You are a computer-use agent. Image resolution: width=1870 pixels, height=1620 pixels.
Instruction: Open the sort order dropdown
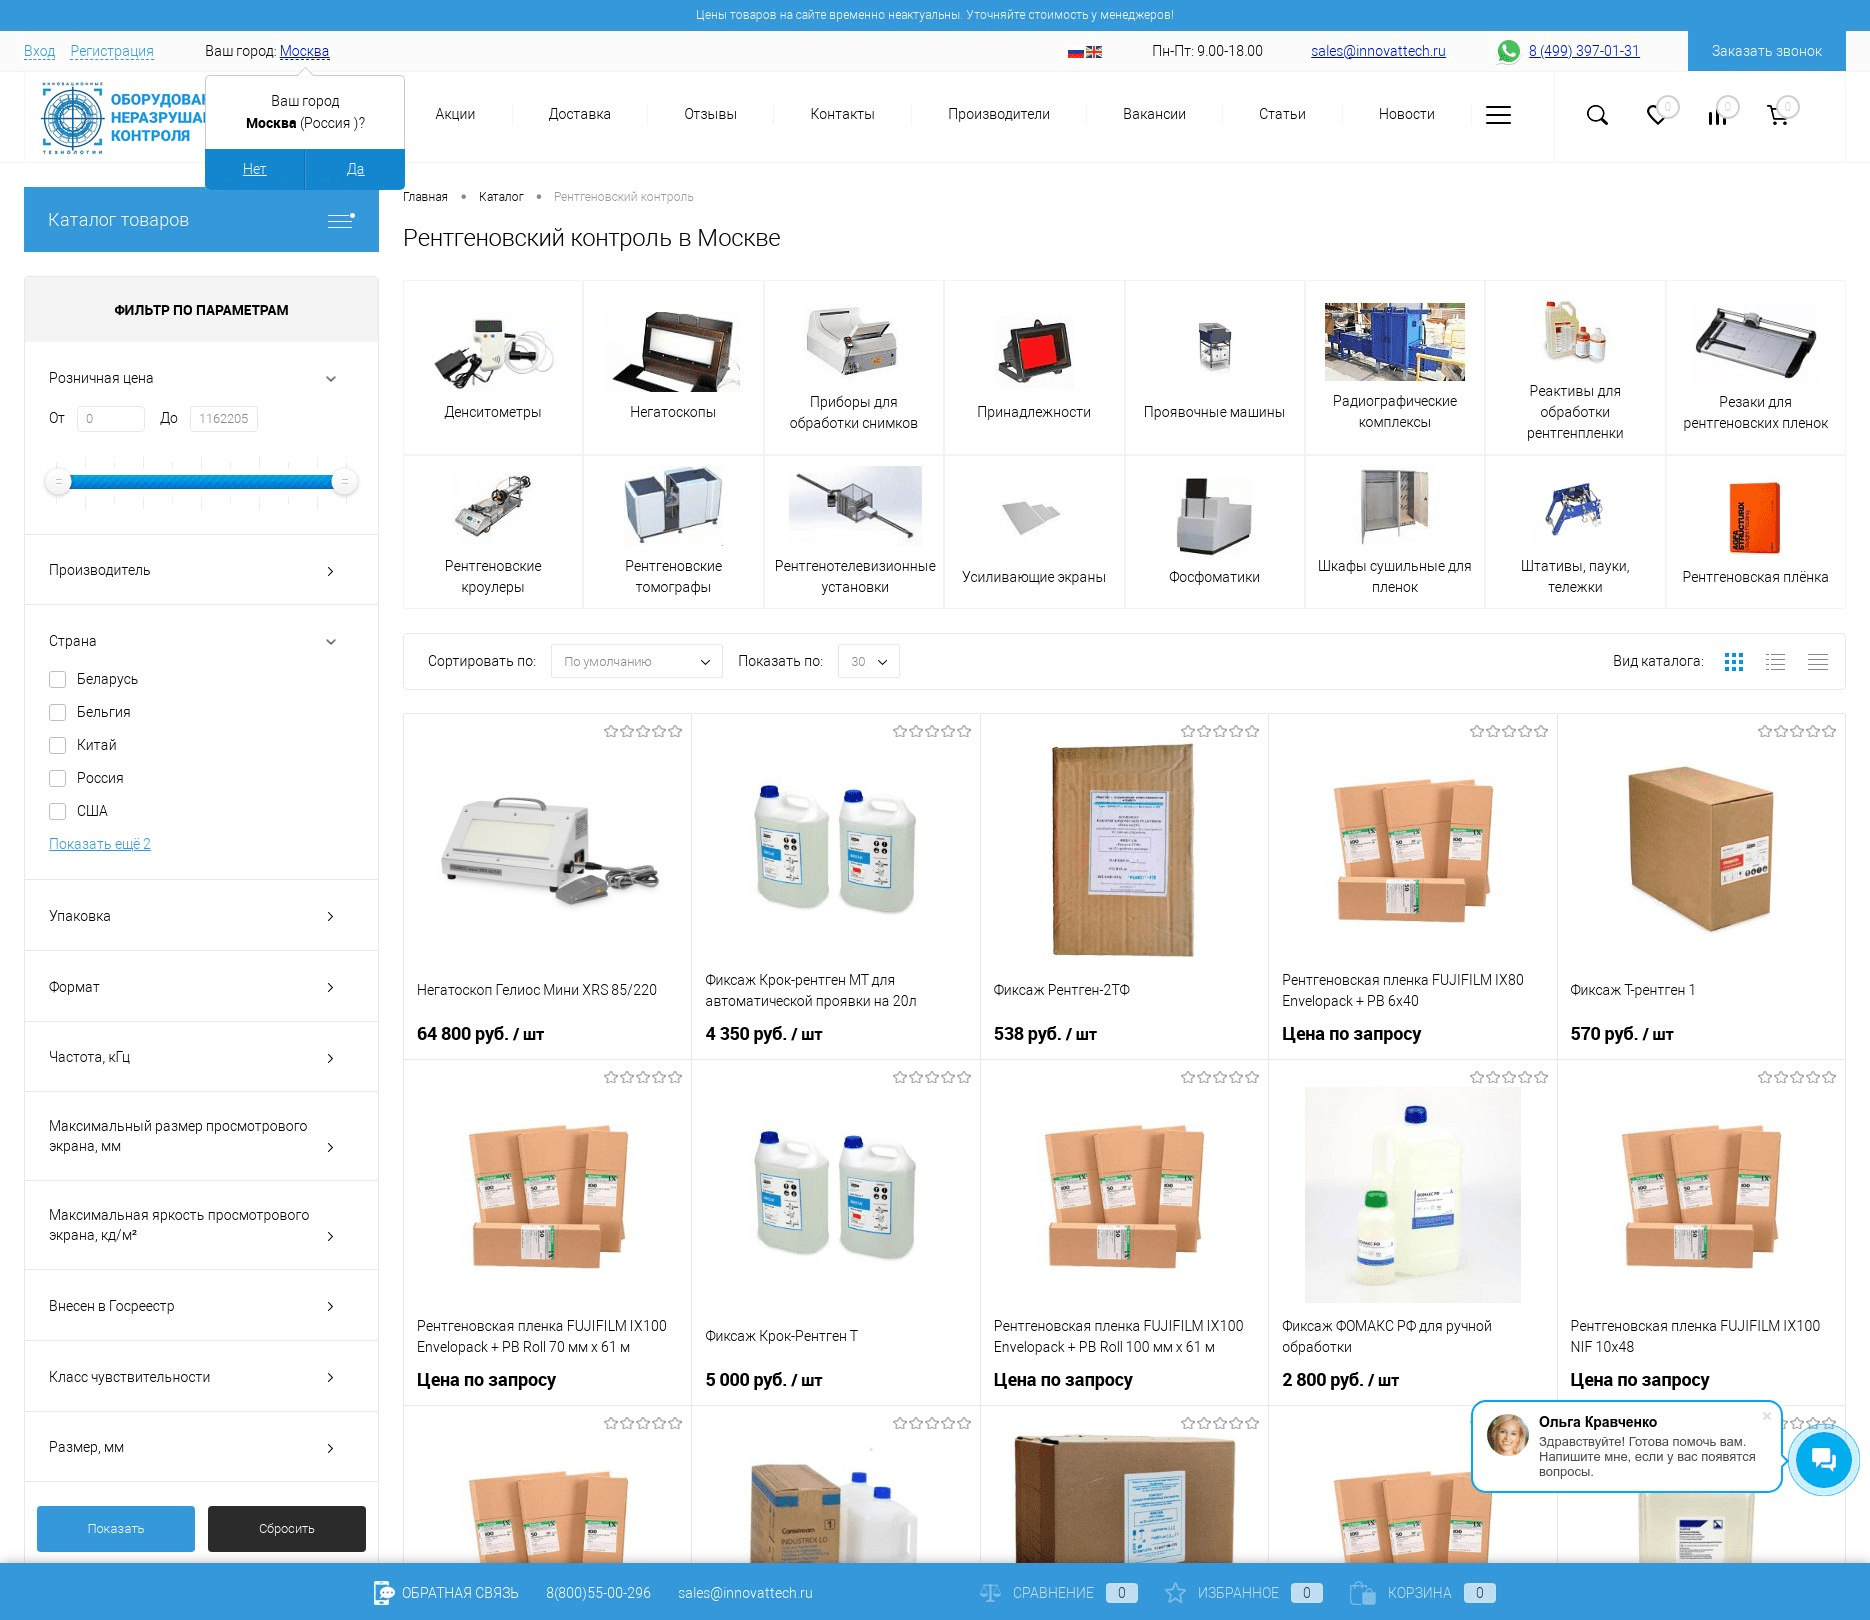[x=637, y=662]
